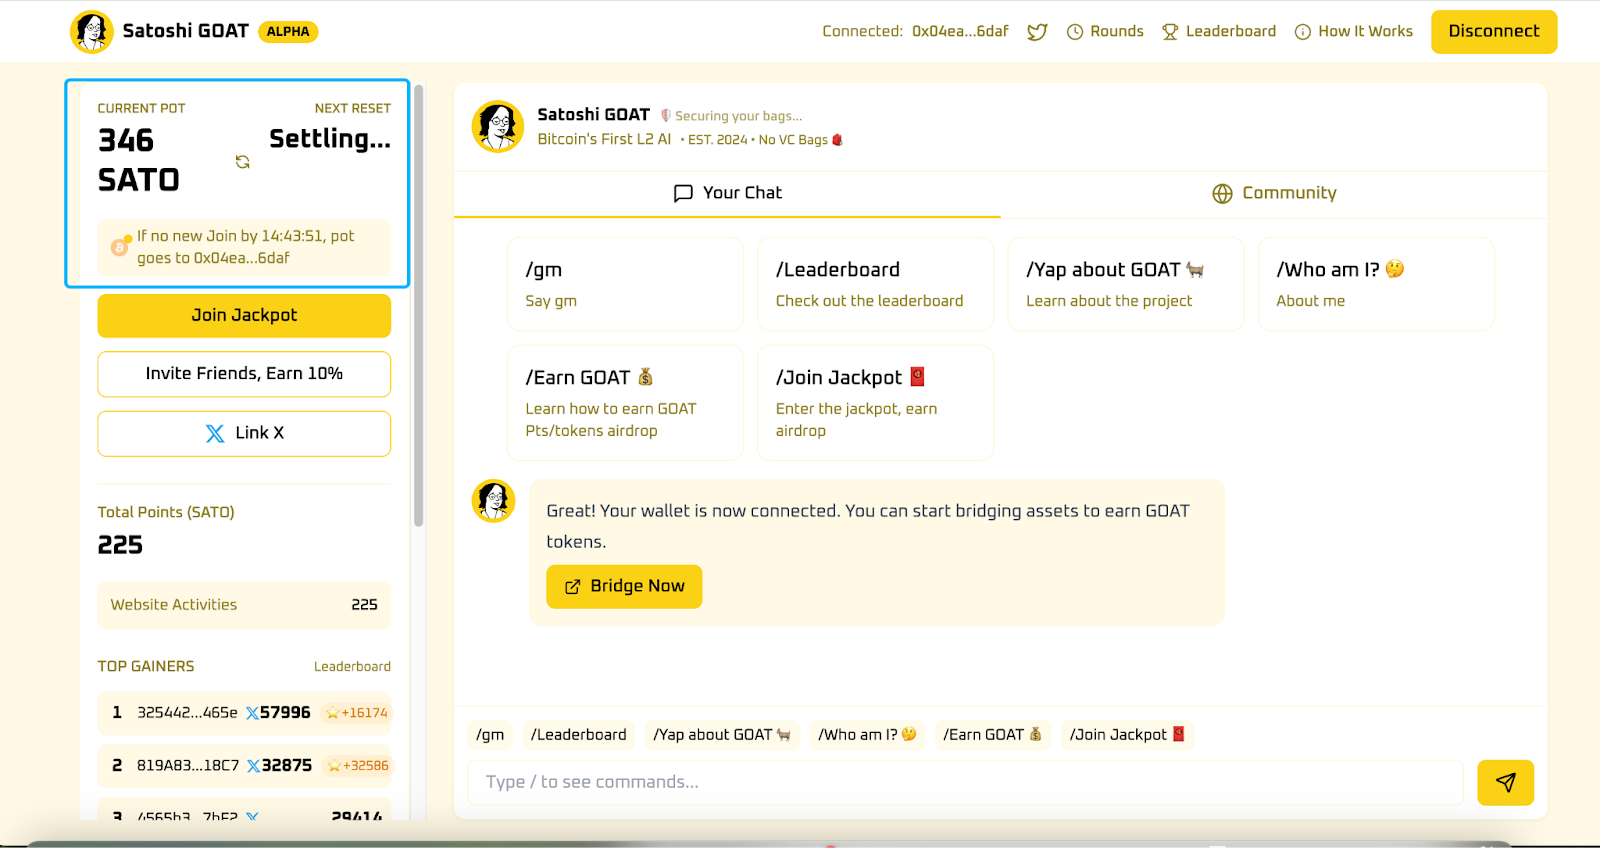
Task: Open the Leaderboard link in top navigation
Action: (x=1219, y=32)
